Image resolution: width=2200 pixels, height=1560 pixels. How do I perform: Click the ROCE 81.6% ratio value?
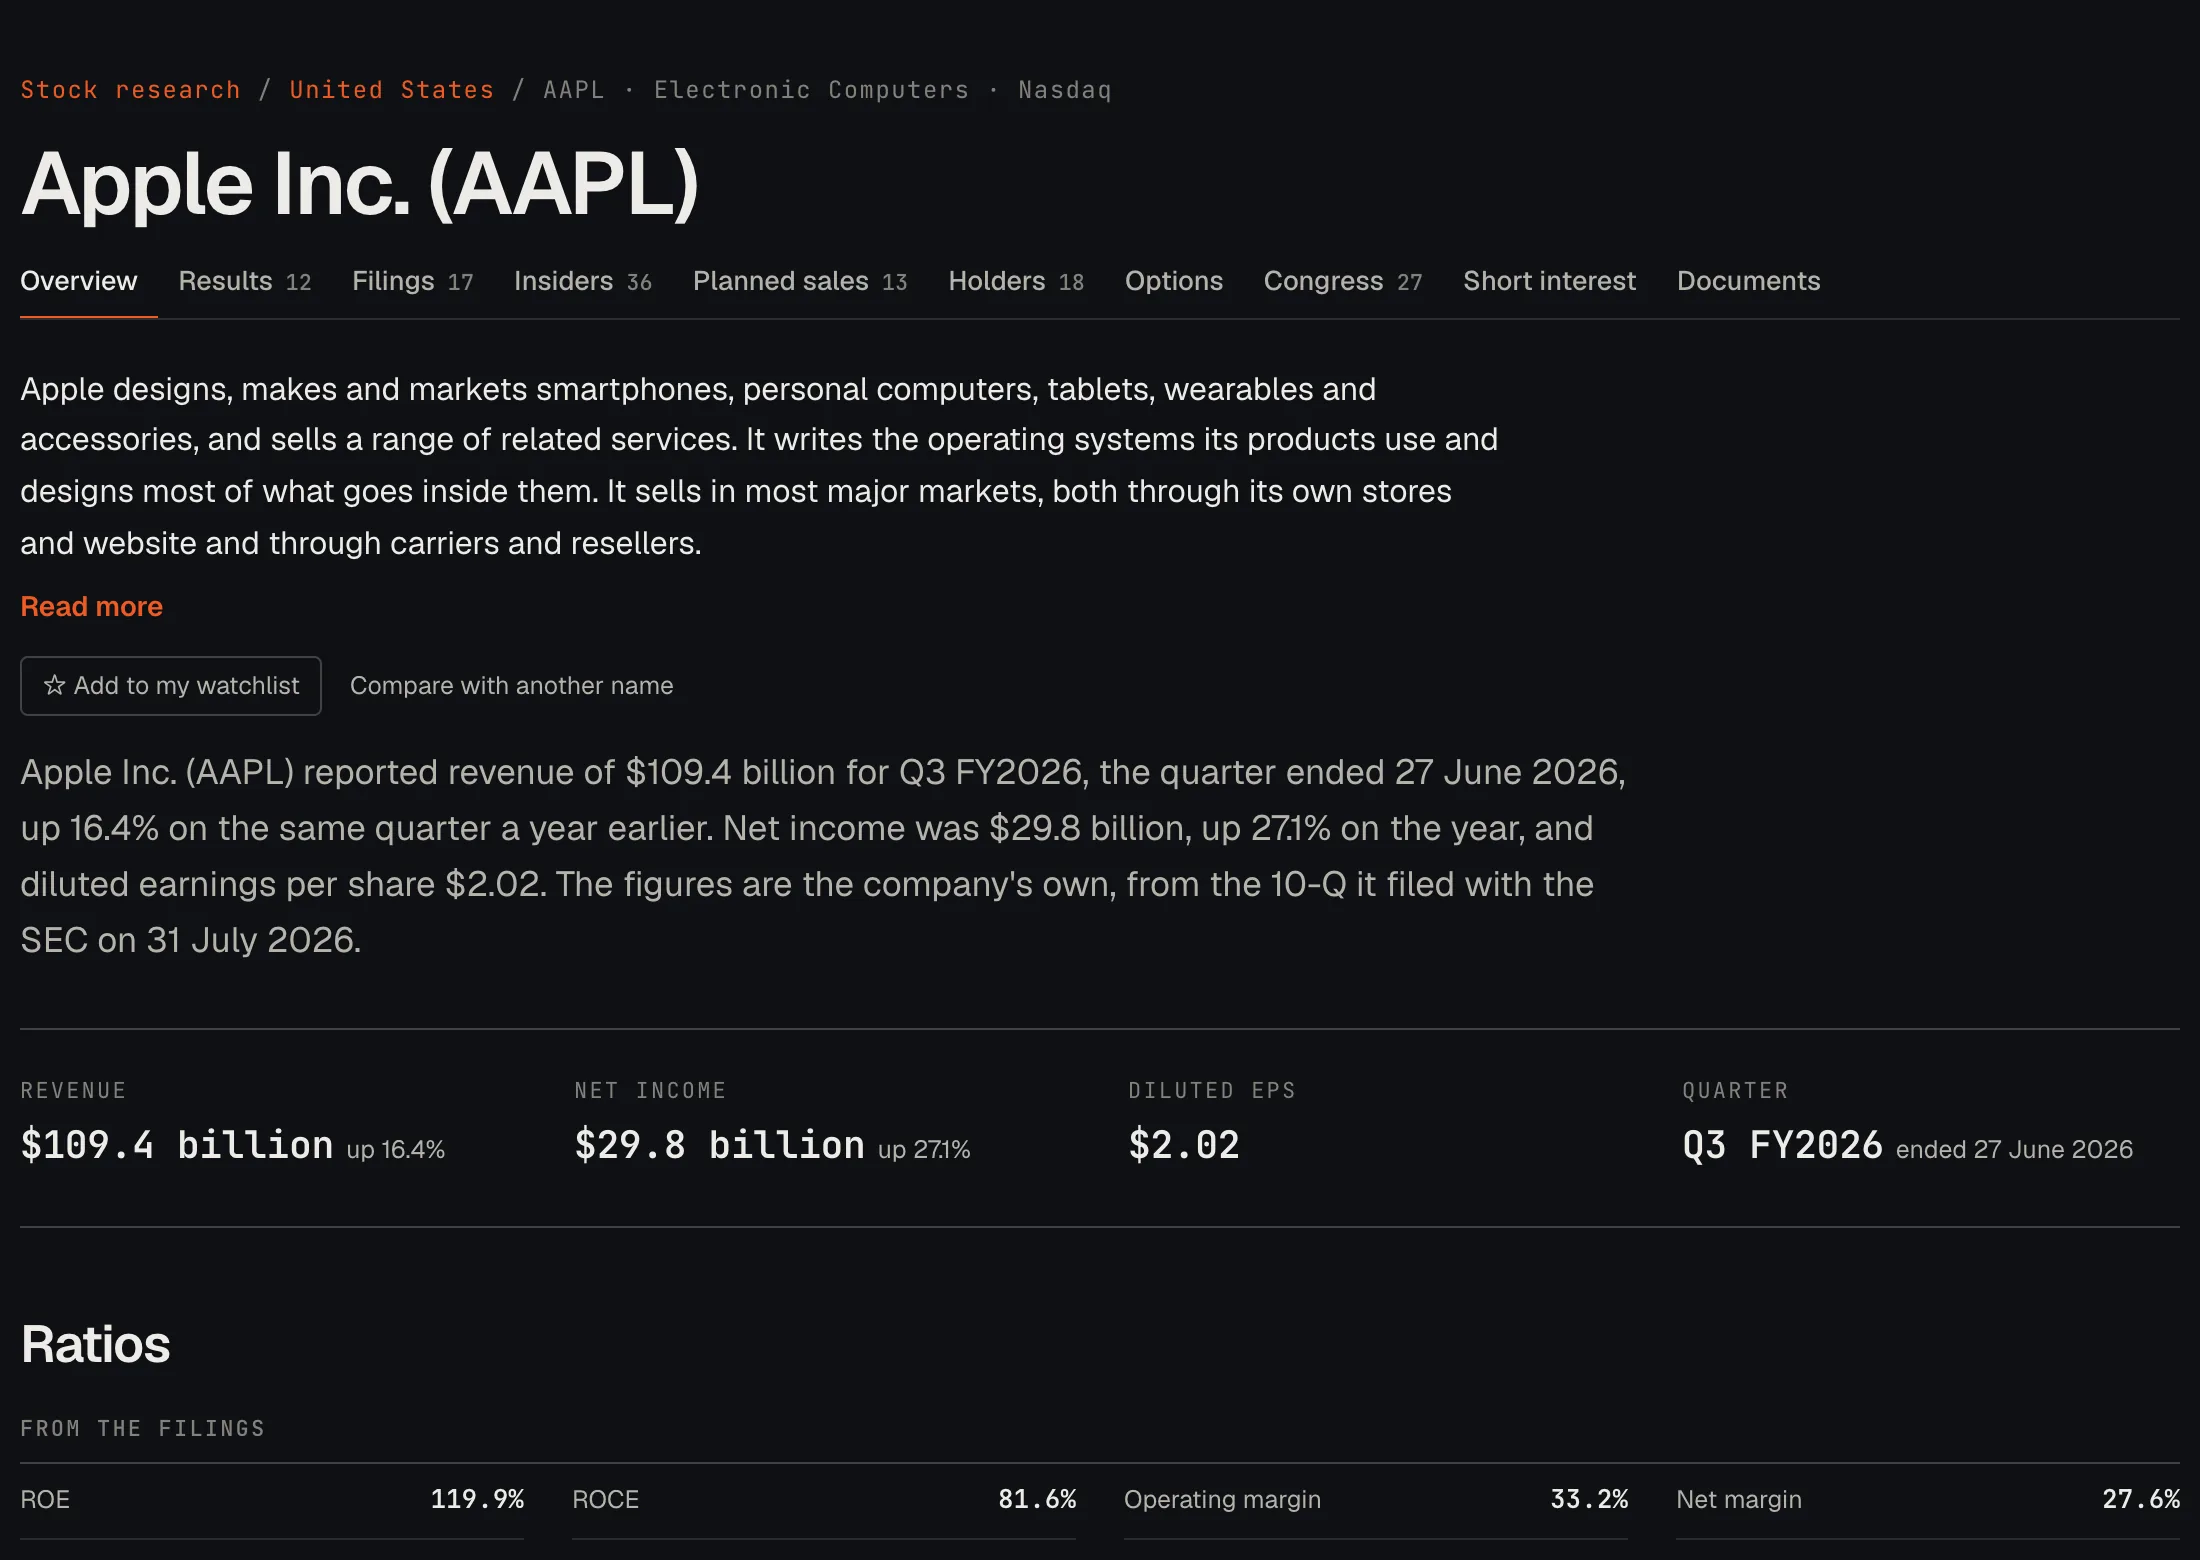1037,1499
